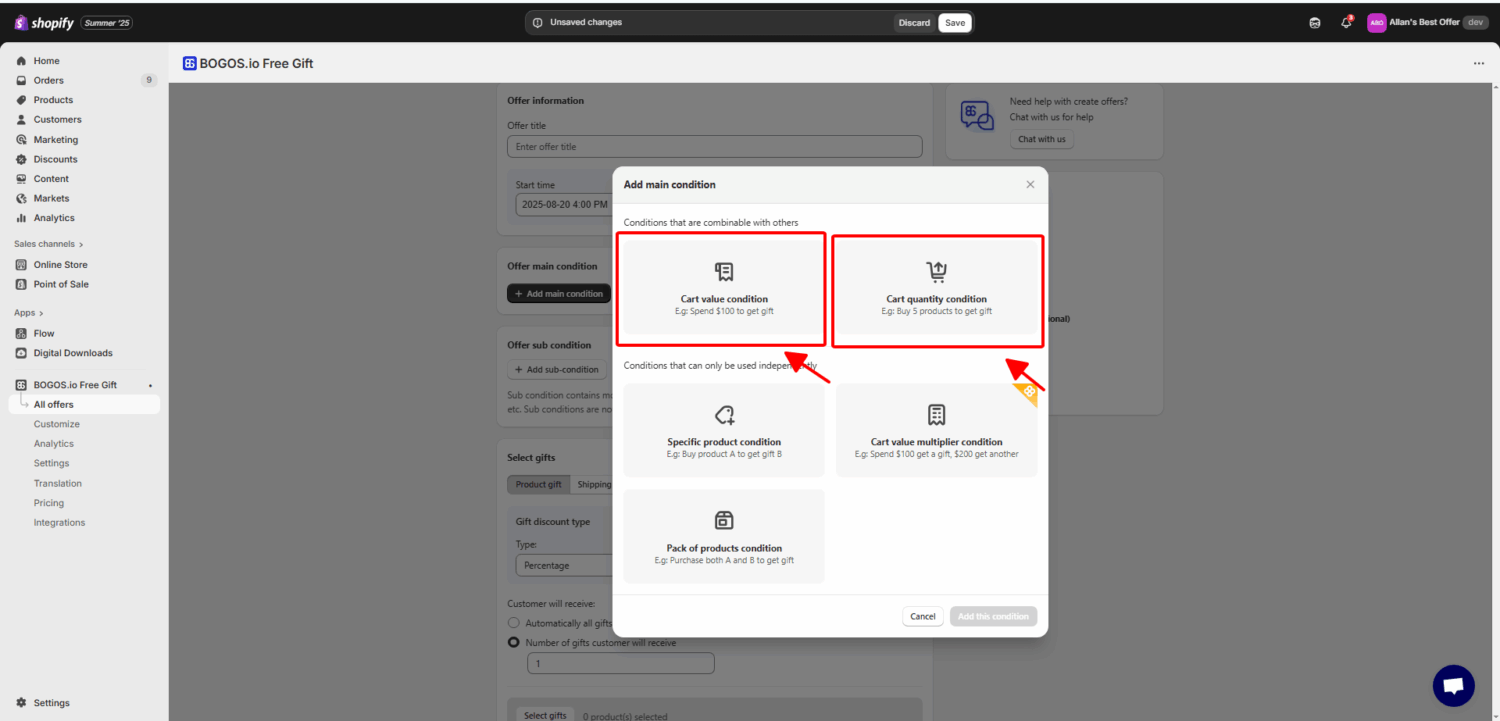The width and height of the screenshot is (1500, 721).
Task: Open Markets via its globe icon
Action: [x=21, y=198]
